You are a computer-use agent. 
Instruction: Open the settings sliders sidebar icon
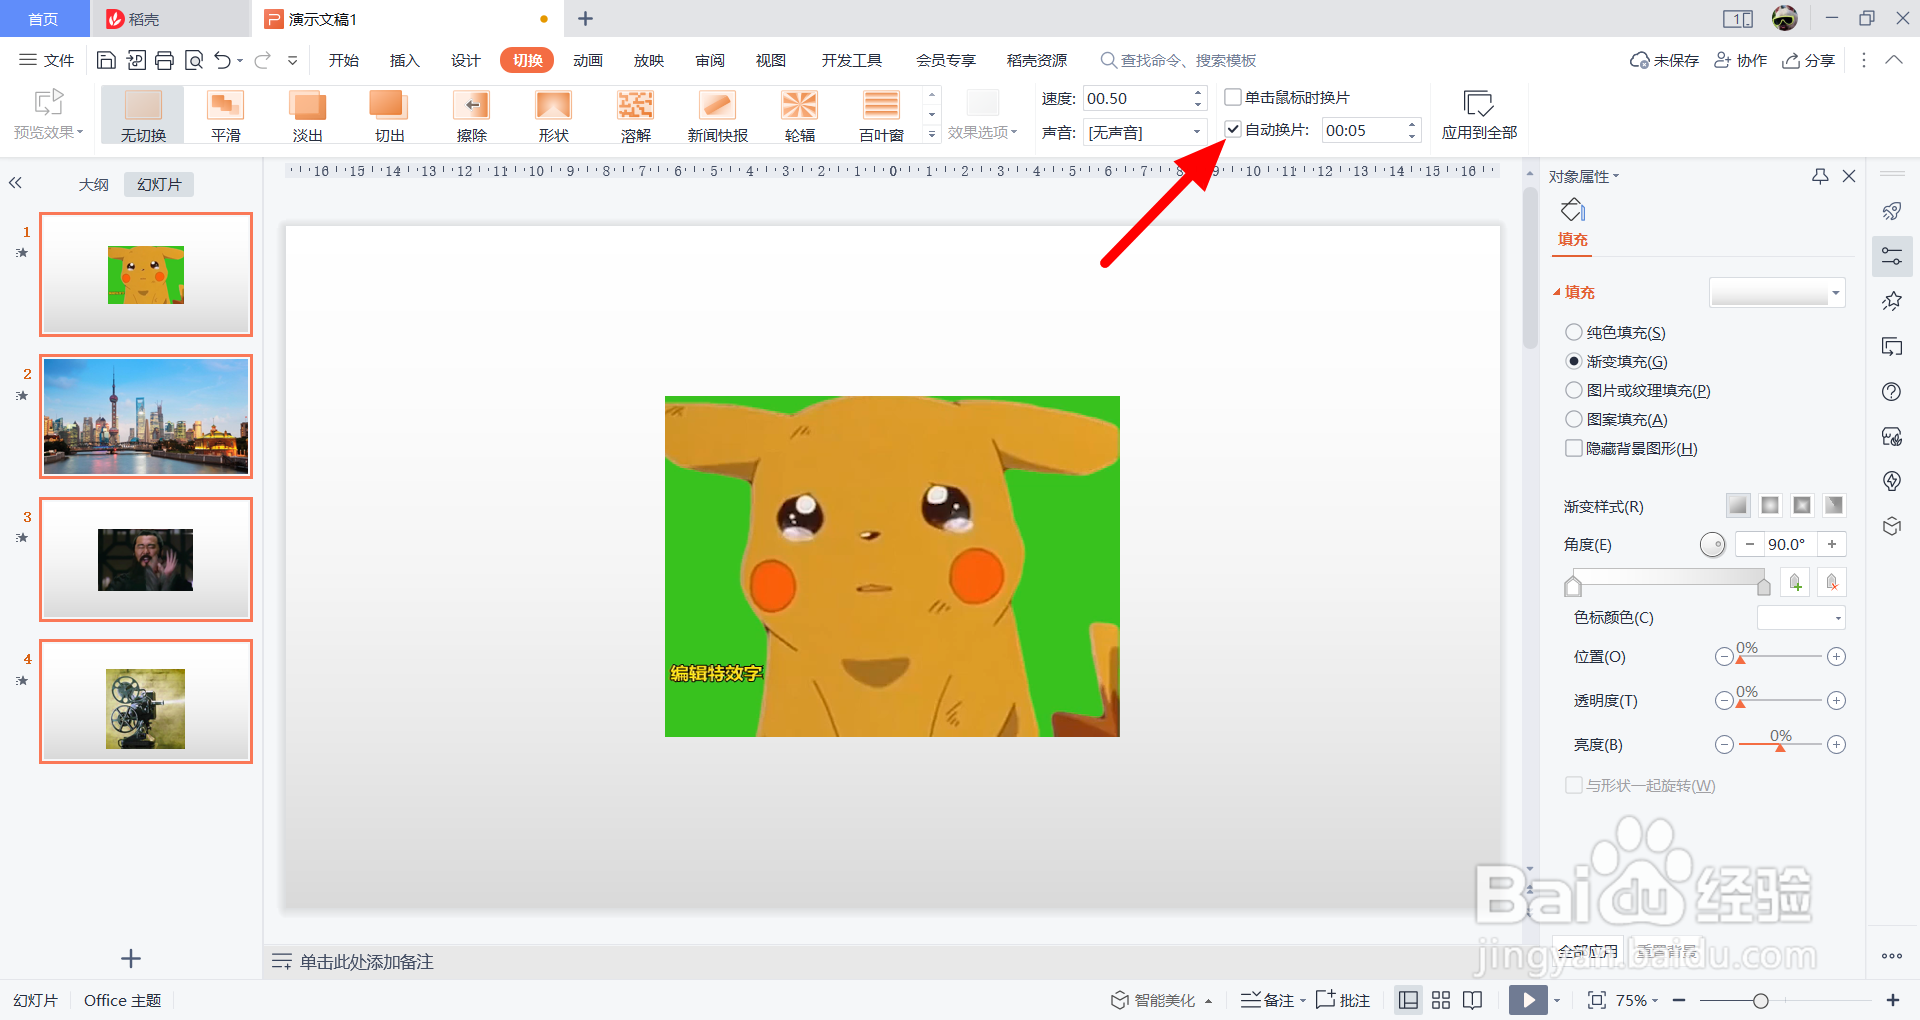coord(1892,256)
